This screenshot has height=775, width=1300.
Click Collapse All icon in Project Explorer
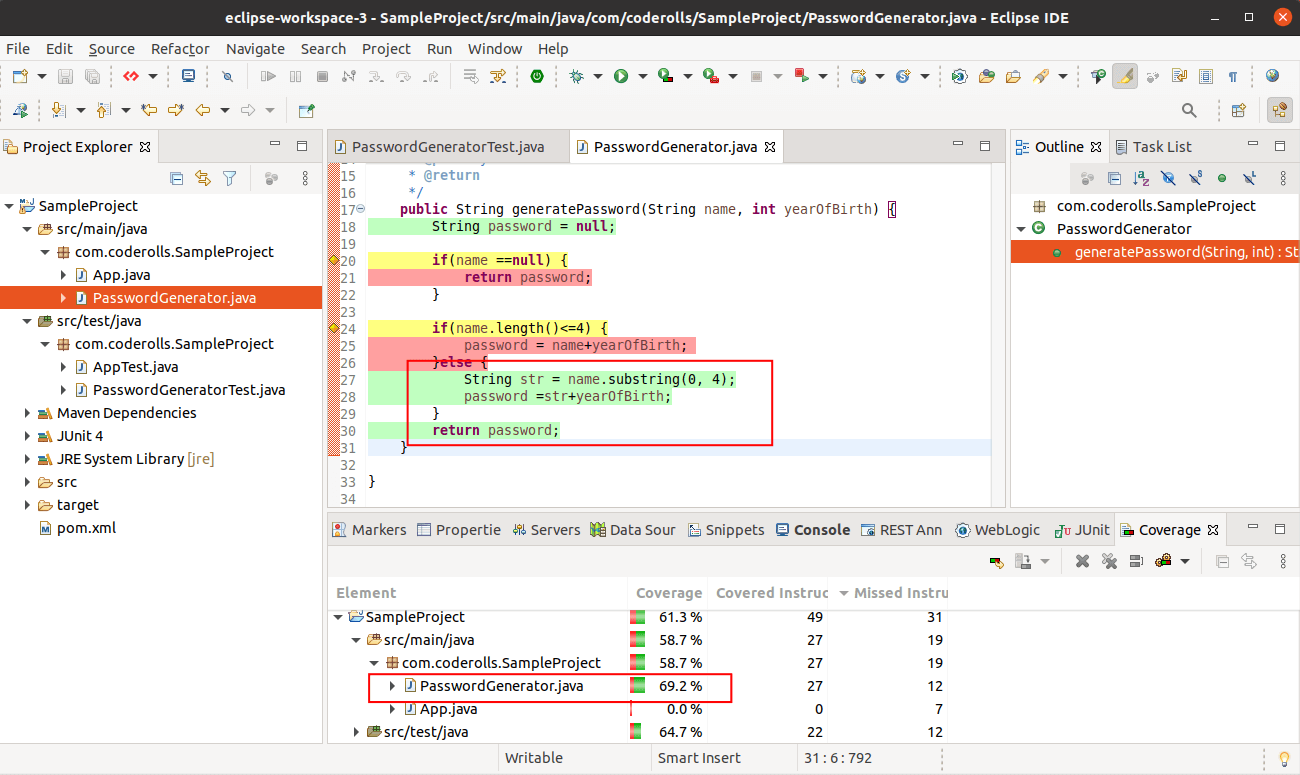[x=176, y=178]
